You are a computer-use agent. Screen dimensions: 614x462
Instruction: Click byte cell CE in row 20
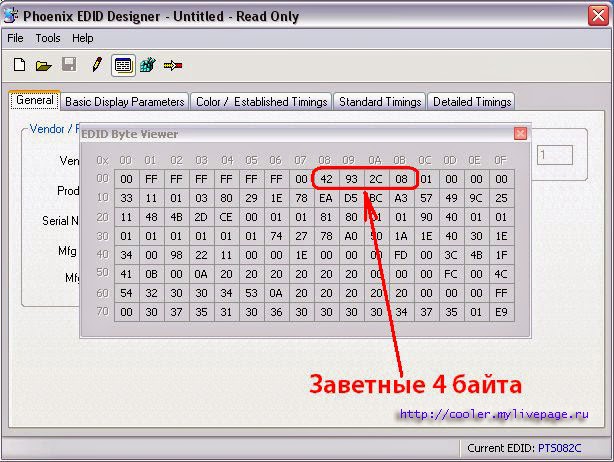[x=226, y=217]
